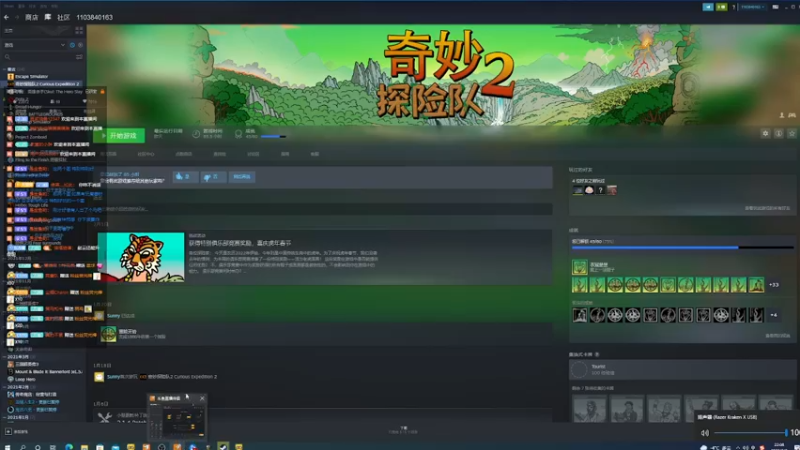This screenshot has height=450, width=800.
Task: Start game with green 开始游戏 button
Action: (x=119, y=136)
